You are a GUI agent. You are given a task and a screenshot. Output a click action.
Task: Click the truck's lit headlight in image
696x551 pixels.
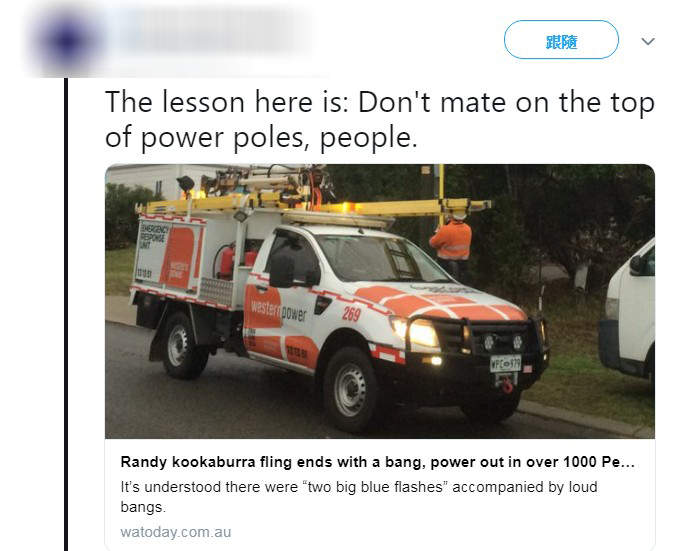[420, 332]
